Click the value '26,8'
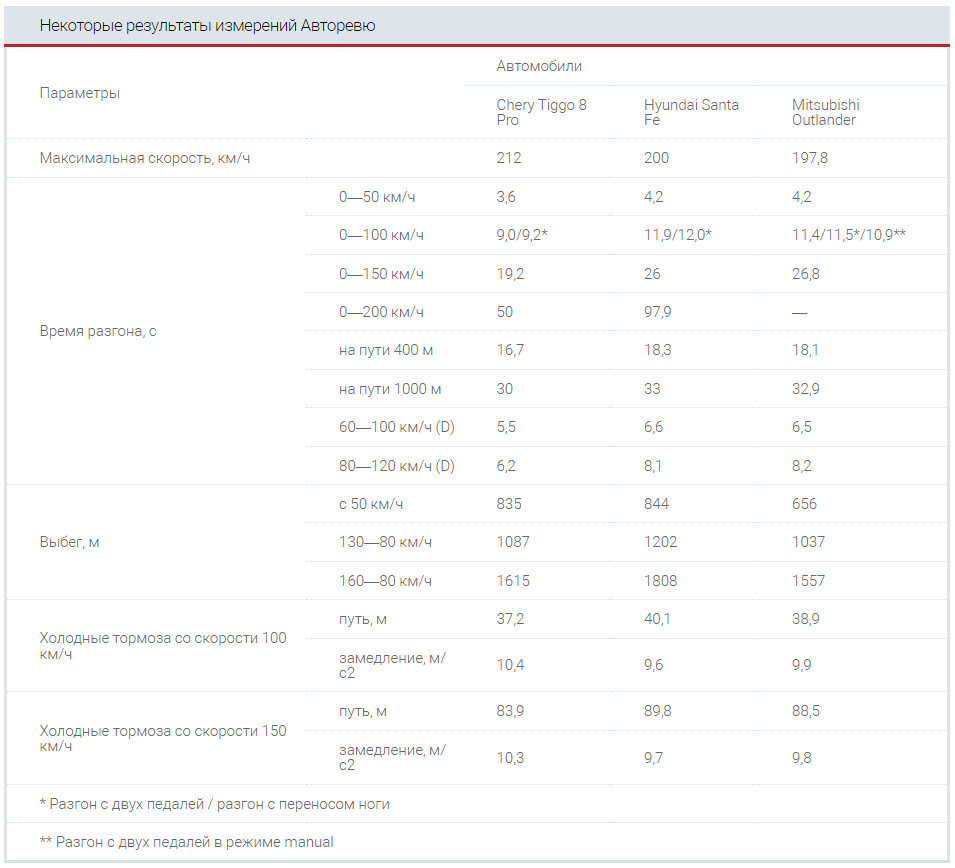This screenshot has width=955, height=868. click(x=806, y=274)
